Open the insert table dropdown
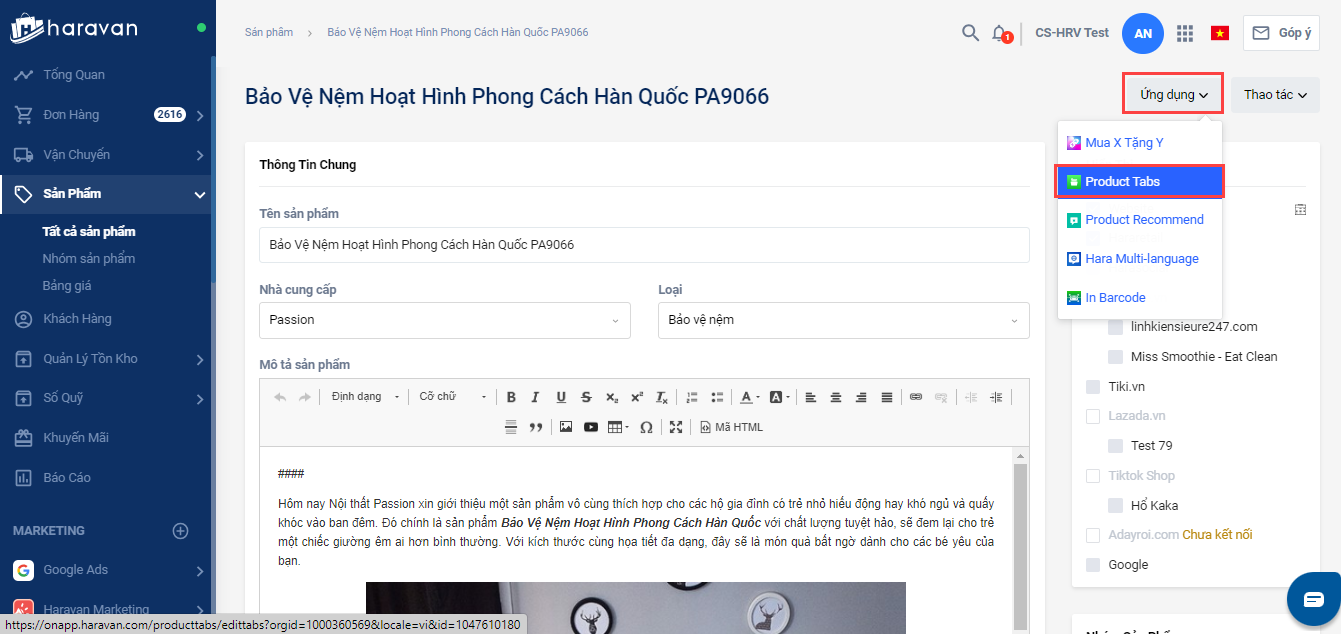Viewport: 1341px width, 634px height. click(618, 427)
